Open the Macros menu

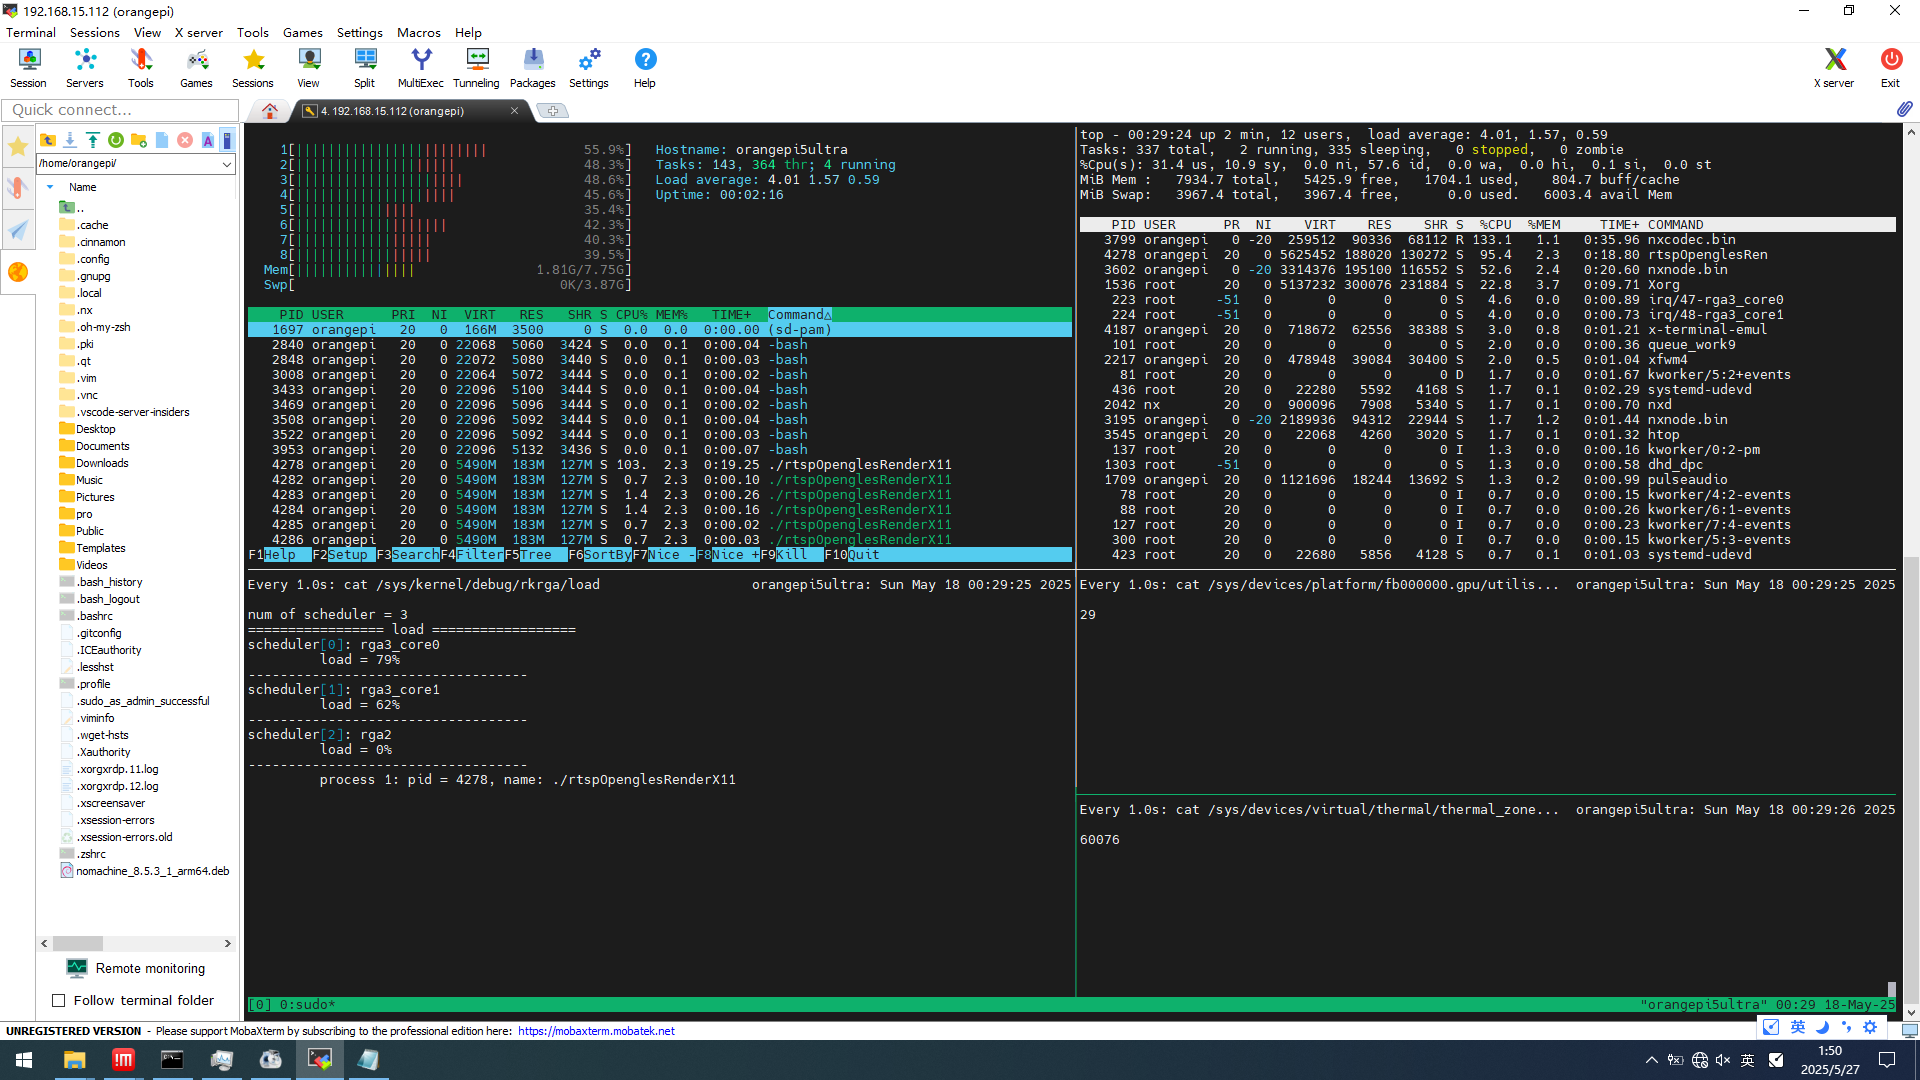[x=418, y=32]
